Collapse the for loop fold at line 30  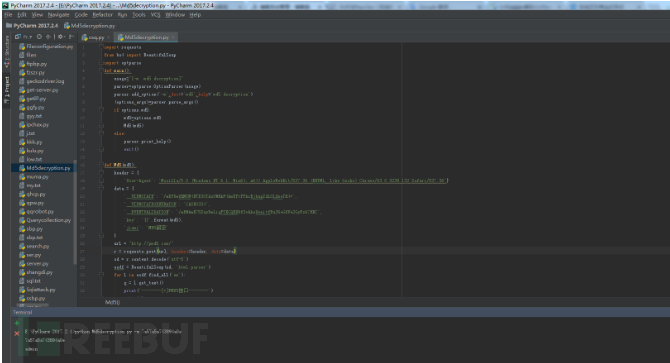[102, 275]
